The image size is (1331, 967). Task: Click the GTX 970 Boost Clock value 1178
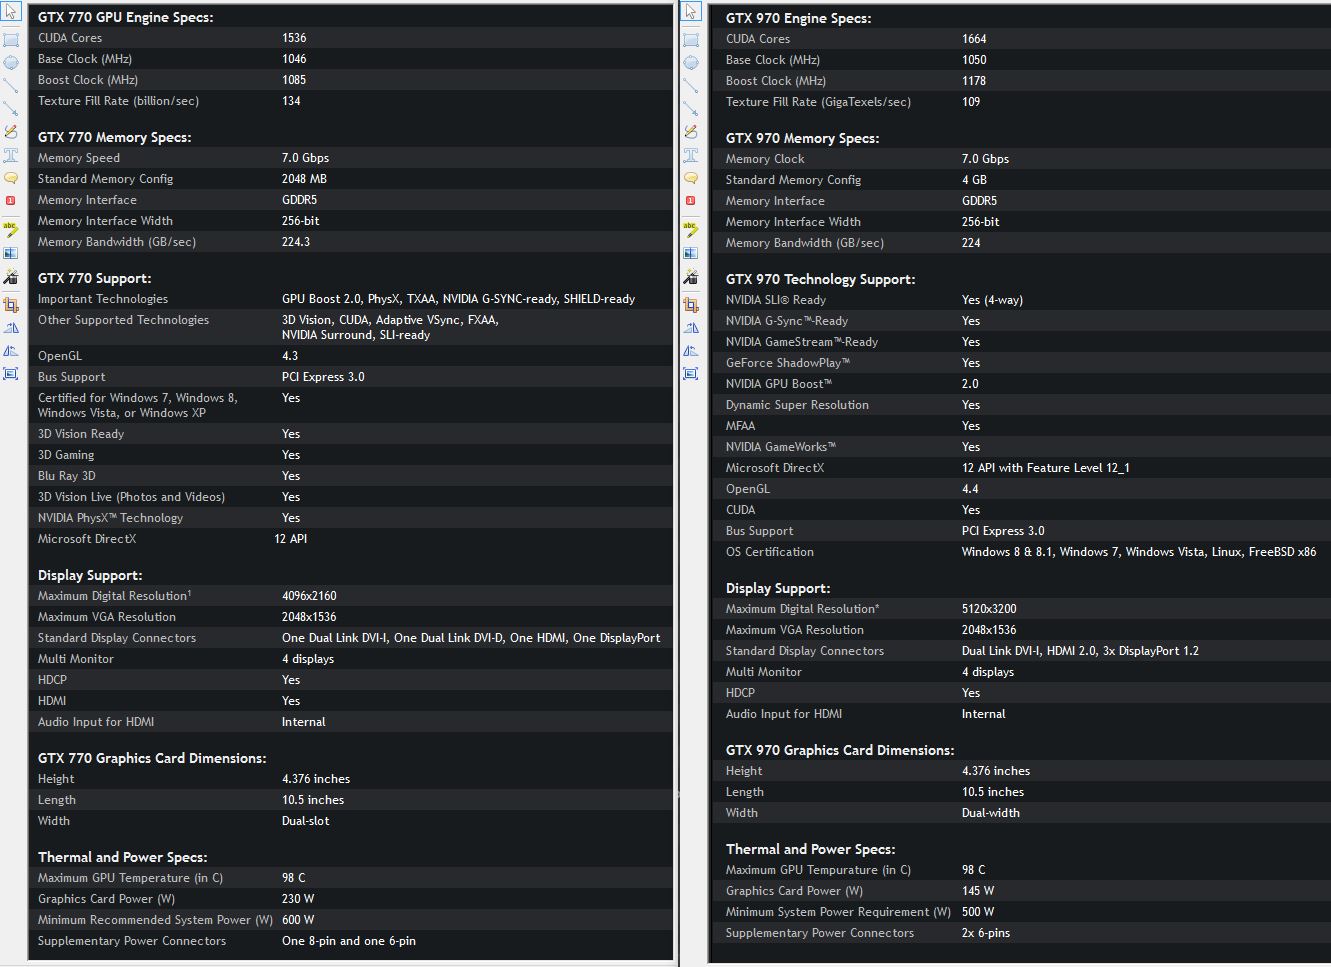click(x=974, y=81)
